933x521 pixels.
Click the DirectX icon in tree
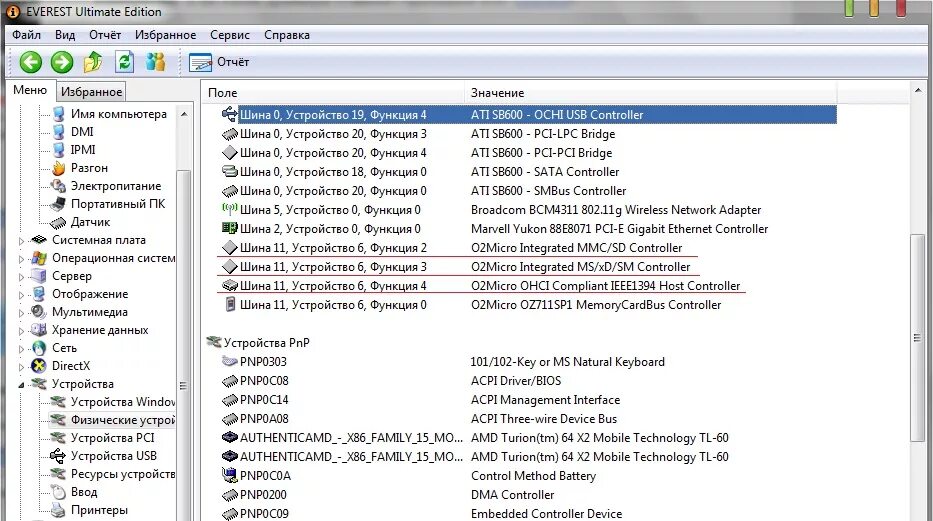[x=39, y=366]
